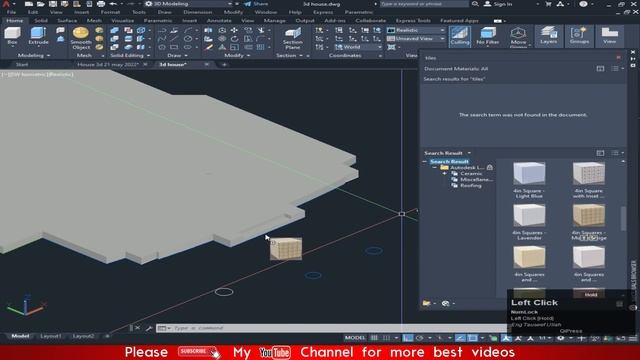Select the 4in Squares Lavender material
This screenshot has height=360, width=640.
click(x=529, y=222)
